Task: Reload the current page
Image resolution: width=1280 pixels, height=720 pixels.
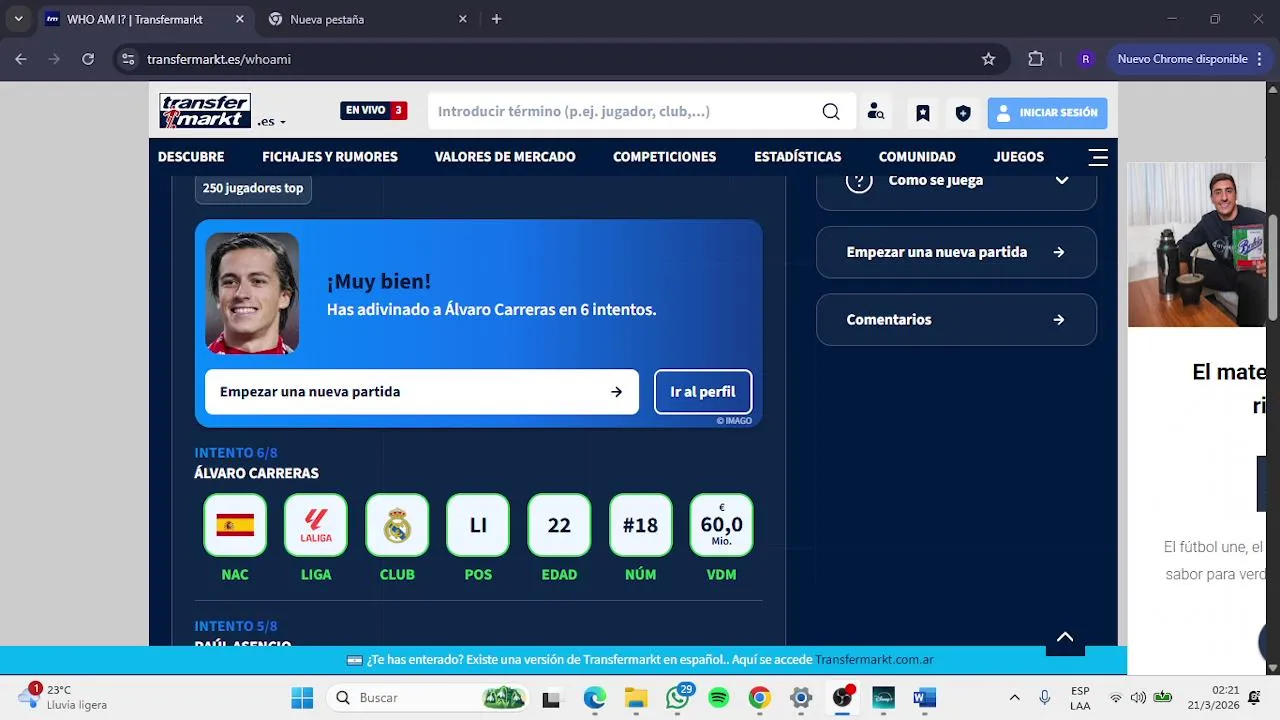Action: 88,59
